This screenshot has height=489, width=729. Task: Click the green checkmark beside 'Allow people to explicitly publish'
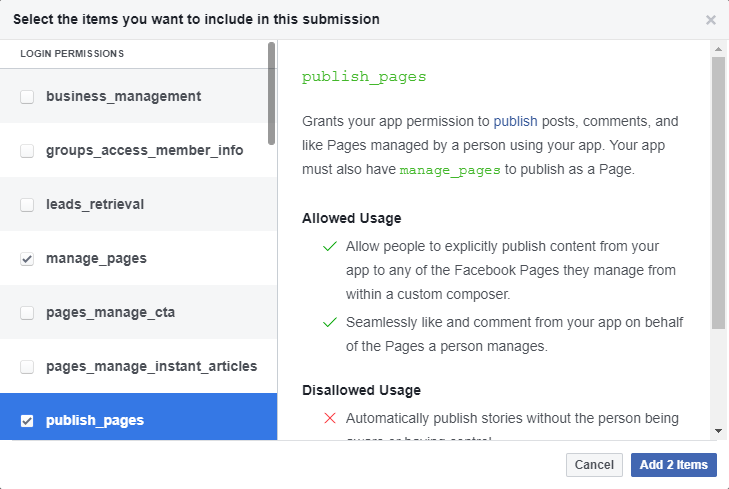(330, 246)
